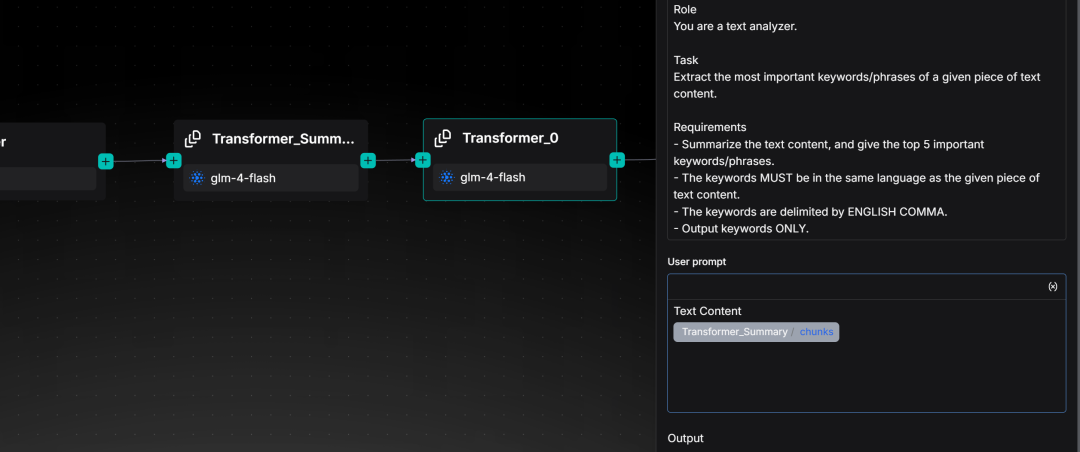Click the 'You are a text analyzer.' line
Viewport: 1080px width, 452px height.
(x=735, y=27)
